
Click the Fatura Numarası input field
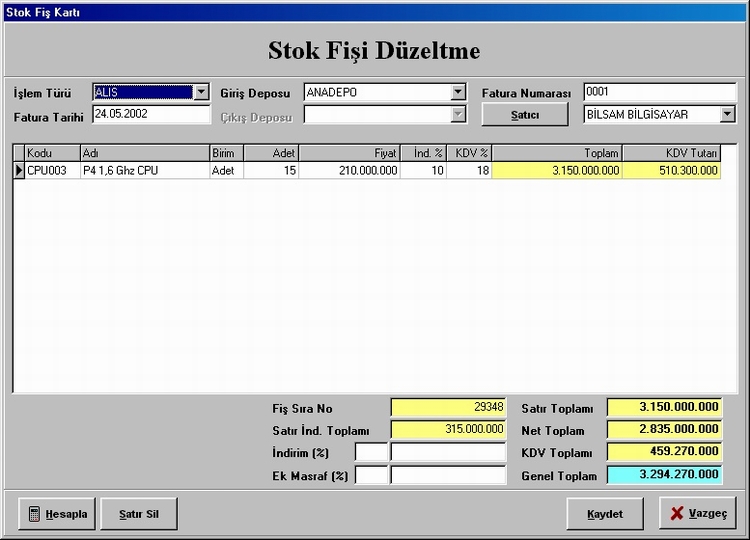coord(659,92)
